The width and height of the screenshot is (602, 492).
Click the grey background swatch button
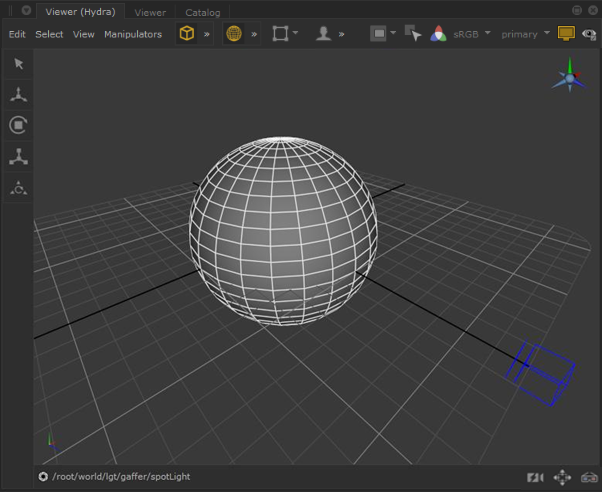(379, 34)
